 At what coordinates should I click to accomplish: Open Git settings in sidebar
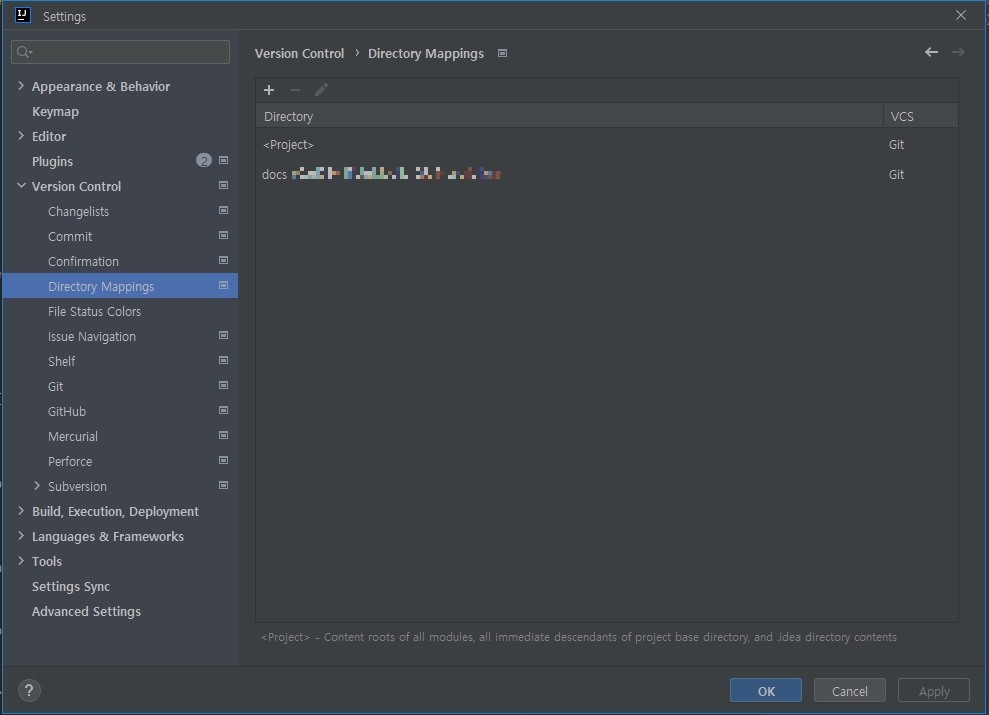(x=56, y=387)
